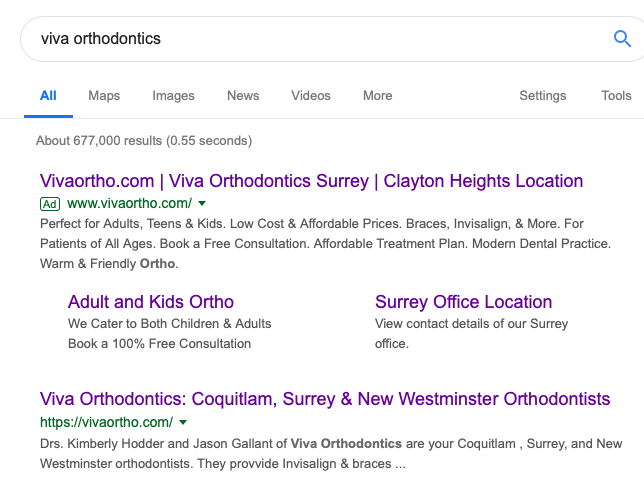Switch to the Images tab

(x=173, y=96)
